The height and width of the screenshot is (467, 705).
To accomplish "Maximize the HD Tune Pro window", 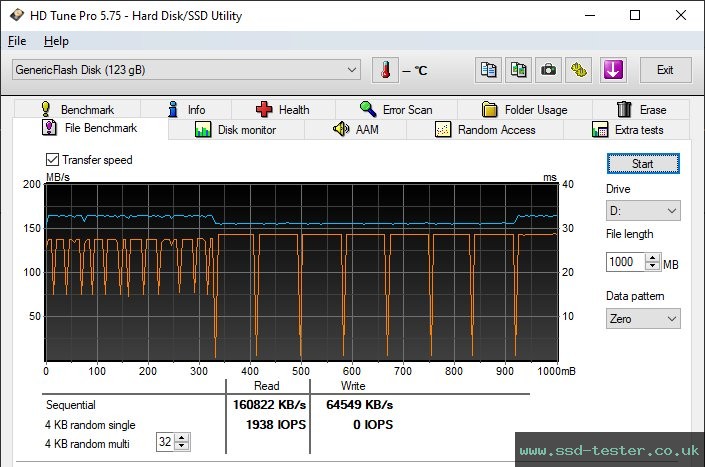I will pos(635,15).
